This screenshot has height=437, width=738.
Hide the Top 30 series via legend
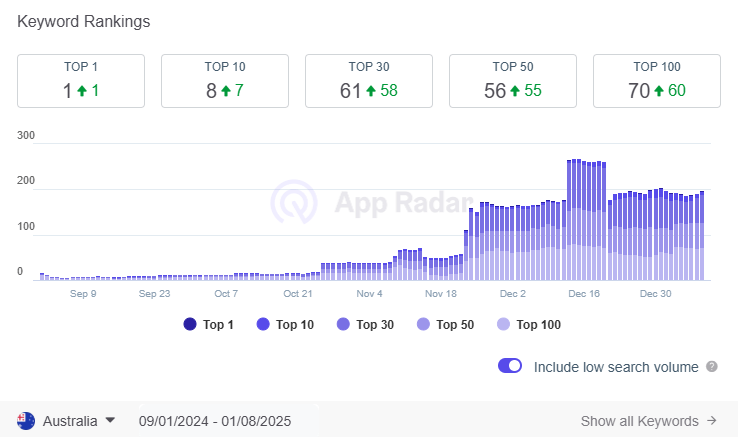point(365,324)
